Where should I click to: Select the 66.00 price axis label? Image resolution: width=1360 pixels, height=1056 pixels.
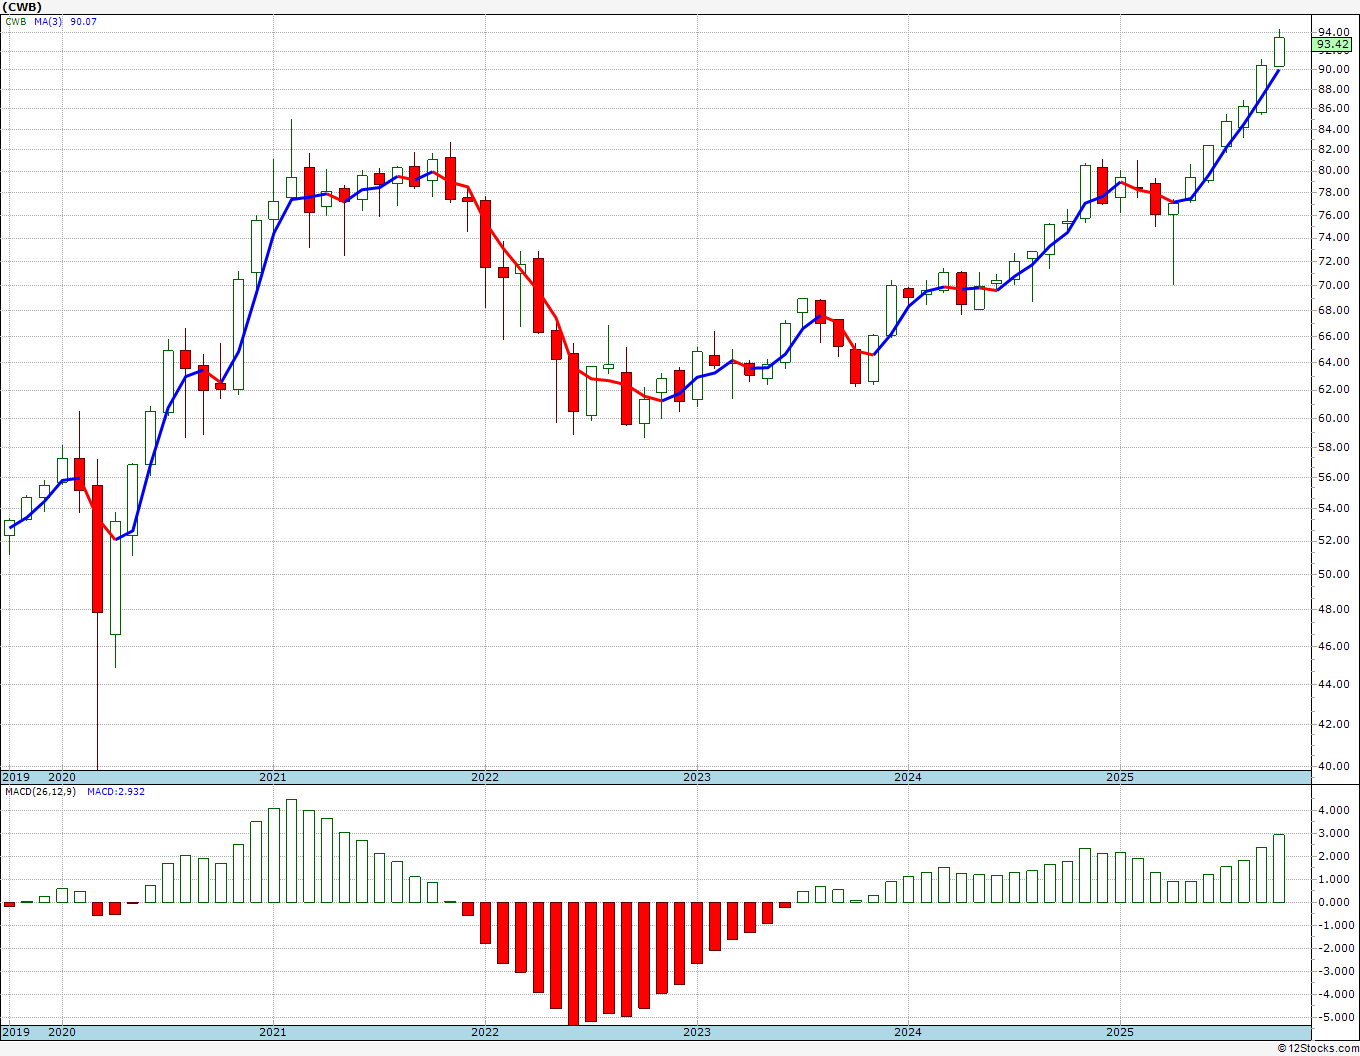click(x=1334, y=336)
